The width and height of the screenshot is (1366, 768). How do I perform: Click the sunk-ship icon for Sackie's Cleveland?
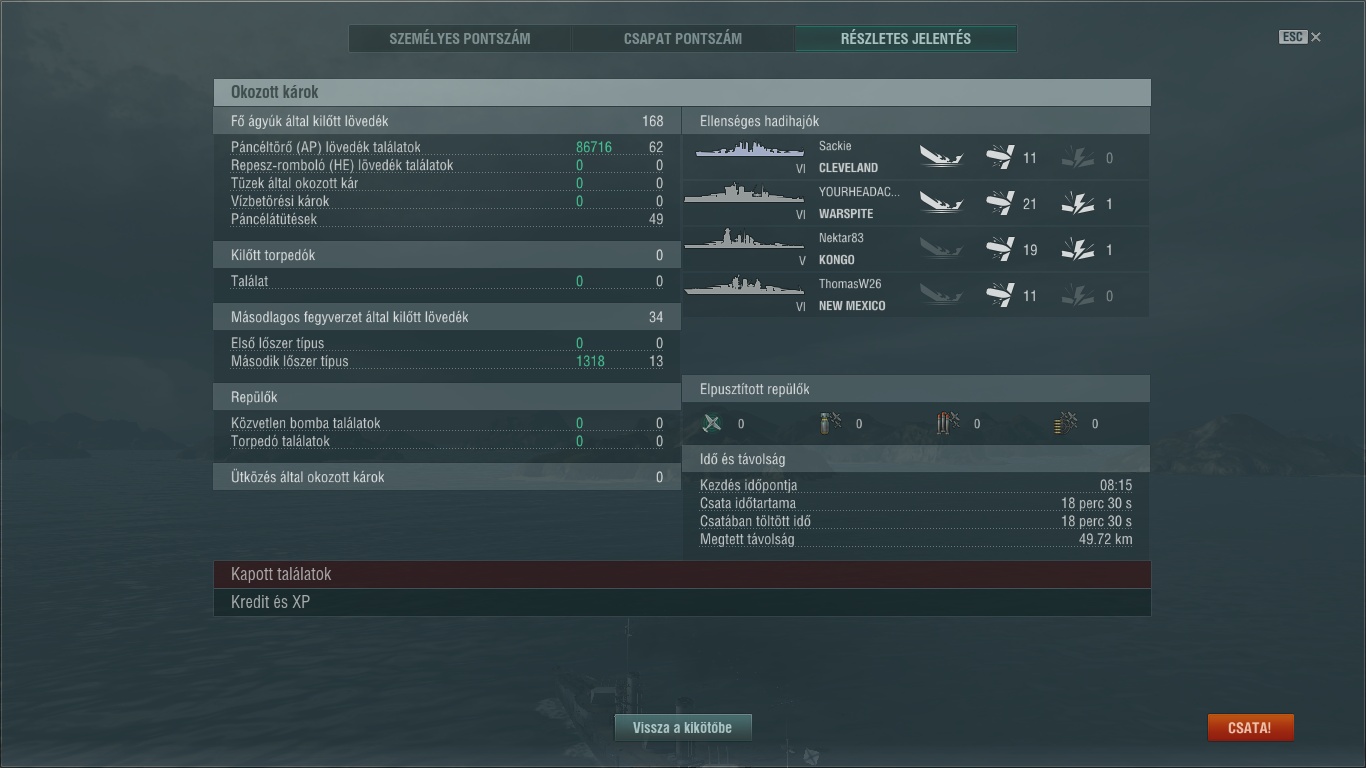(x=941, y=157)
